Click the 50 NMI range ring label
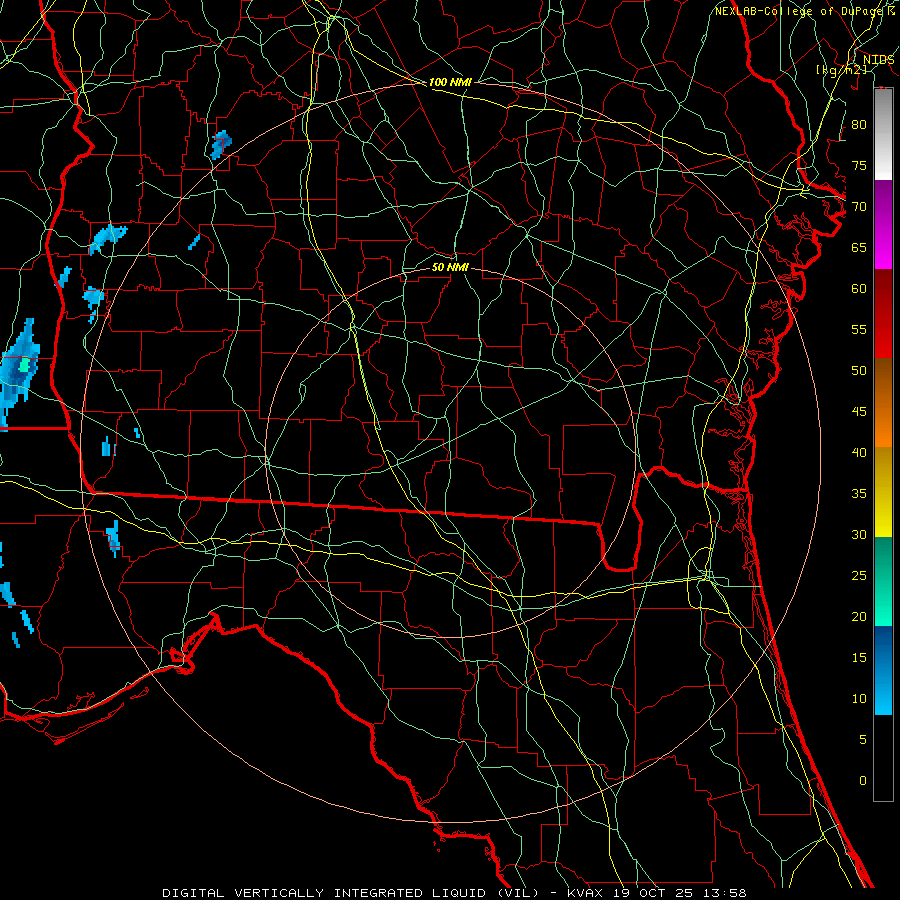 point(450,267)
